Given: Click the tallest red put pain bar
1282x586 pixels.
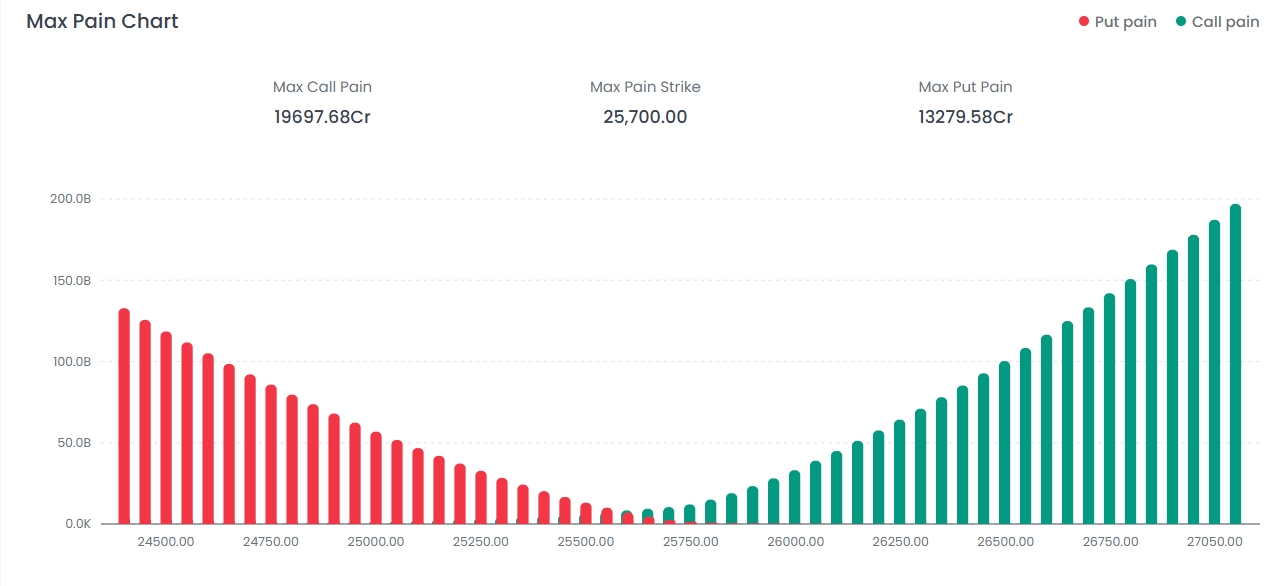Looking at the screenshot, I should (x=124, y=416).
